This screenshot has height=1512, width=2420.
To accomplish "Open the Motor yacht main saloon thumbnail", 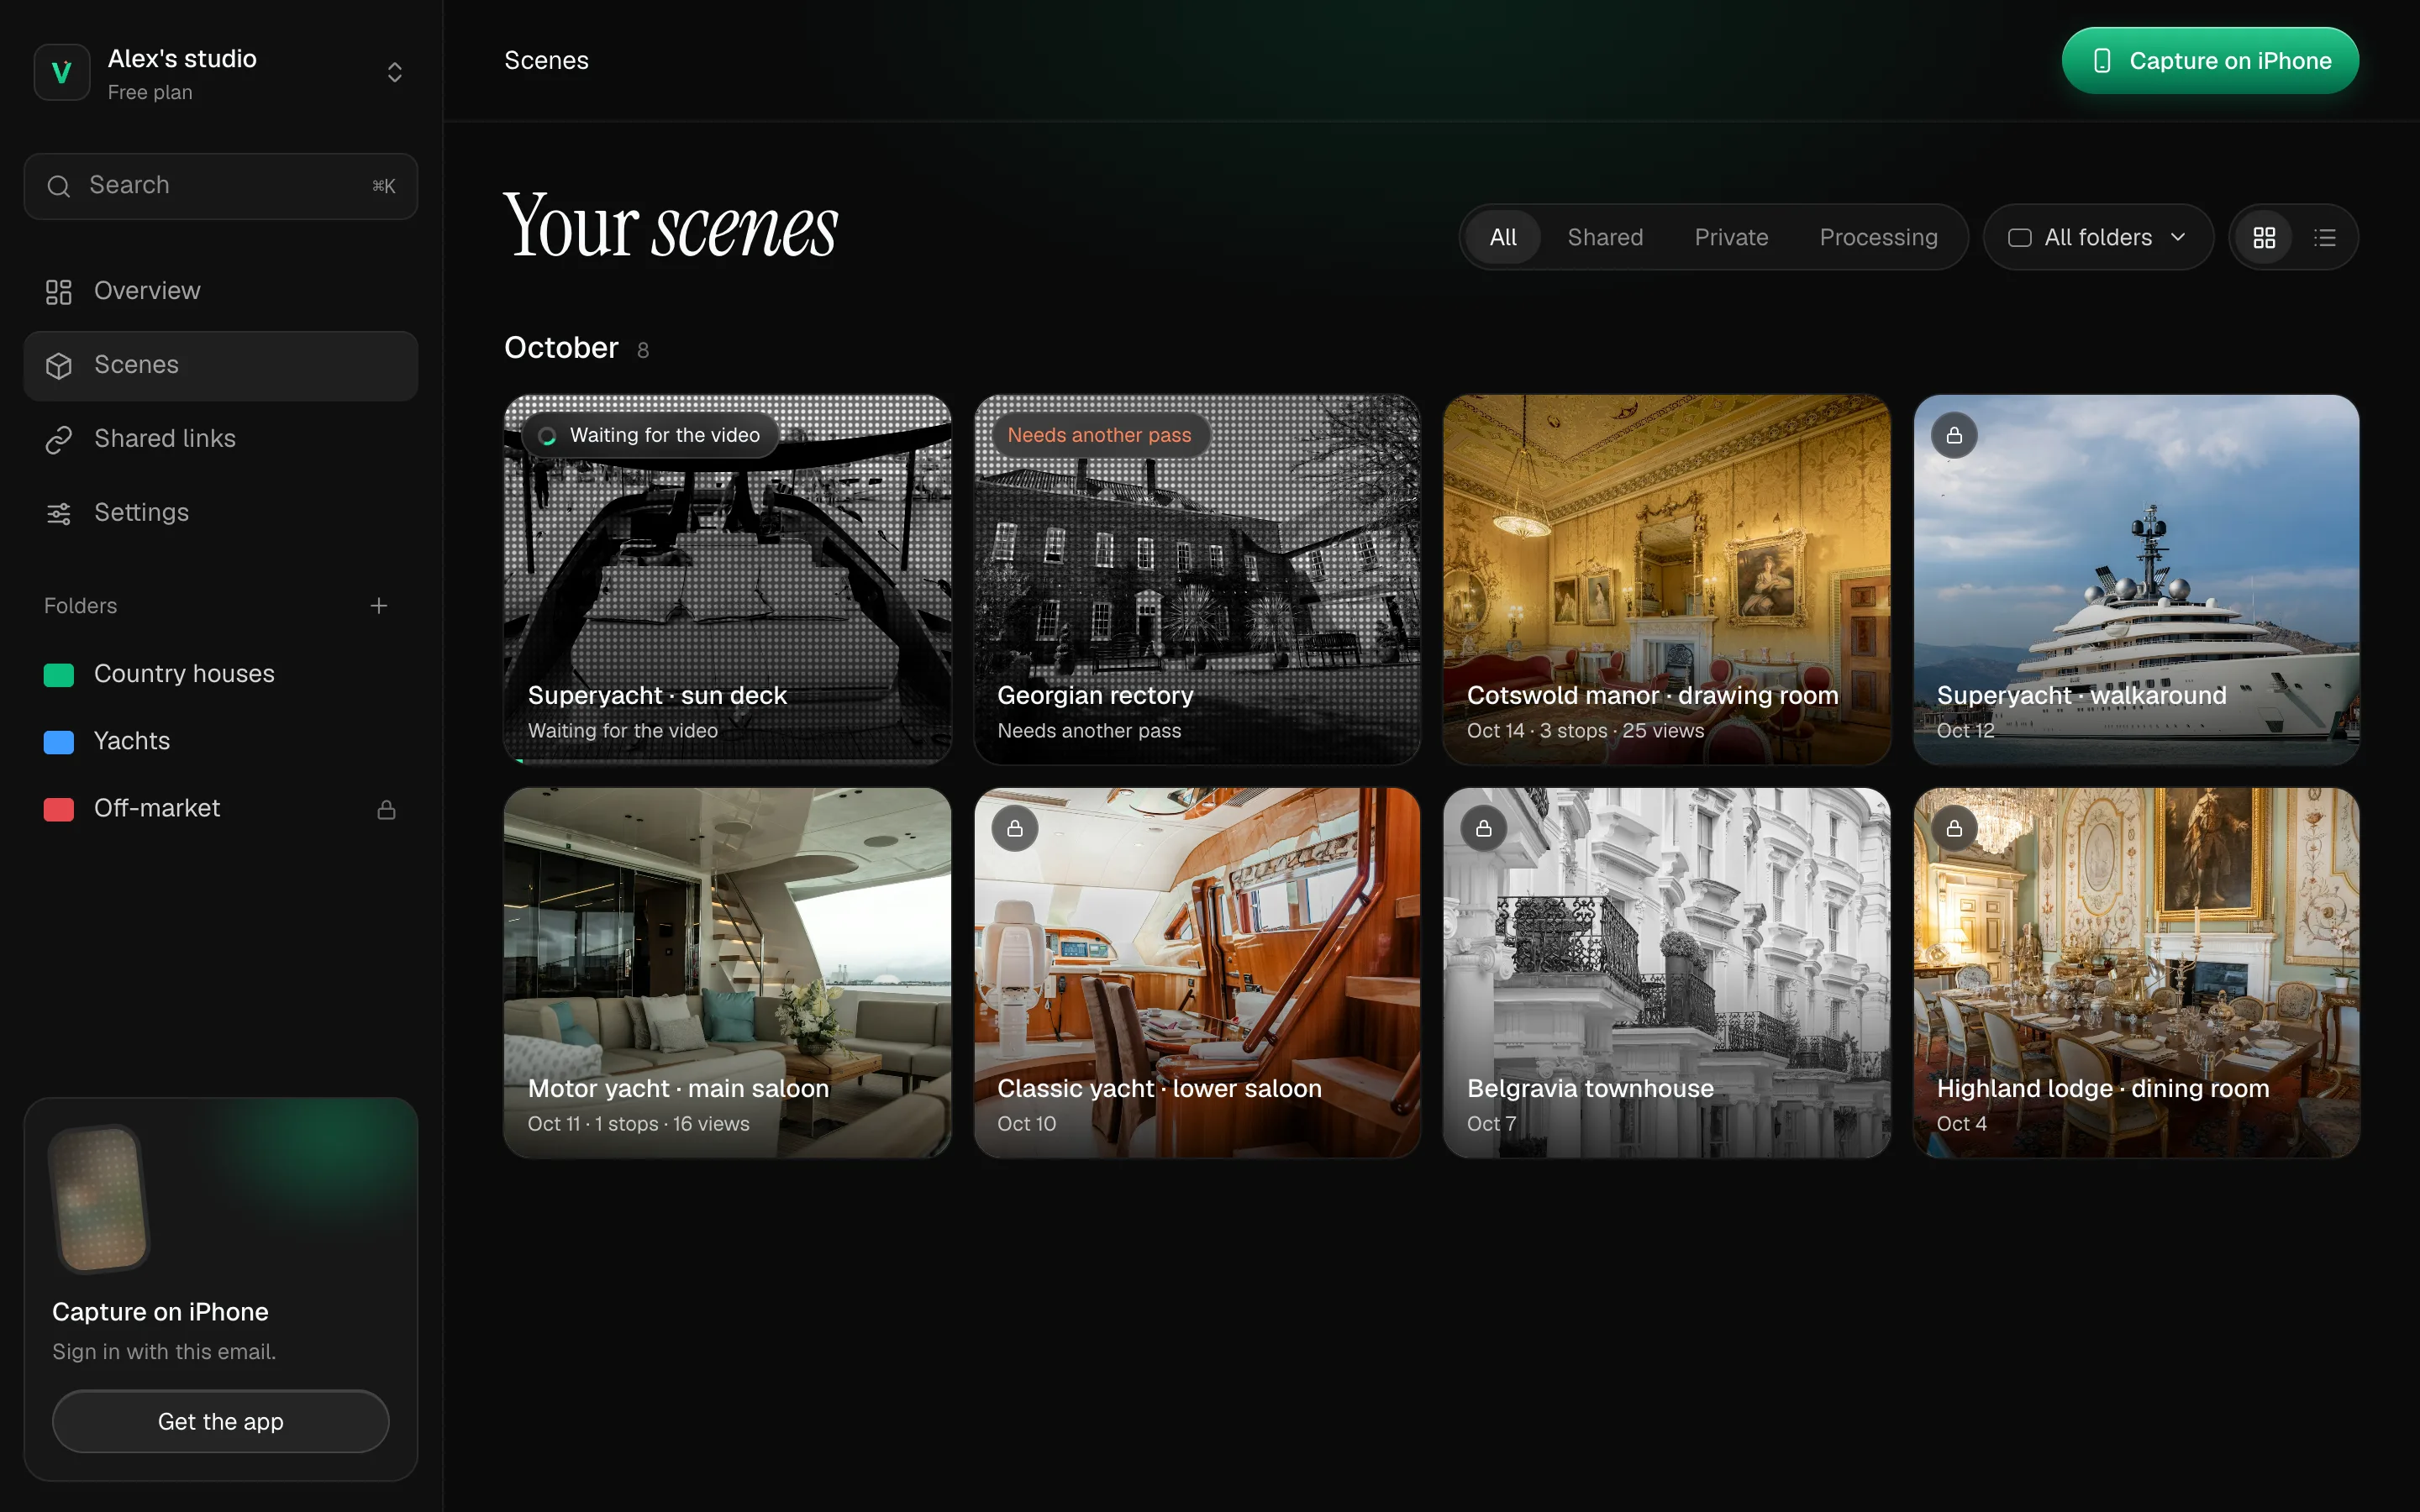I will coord(727,973).
